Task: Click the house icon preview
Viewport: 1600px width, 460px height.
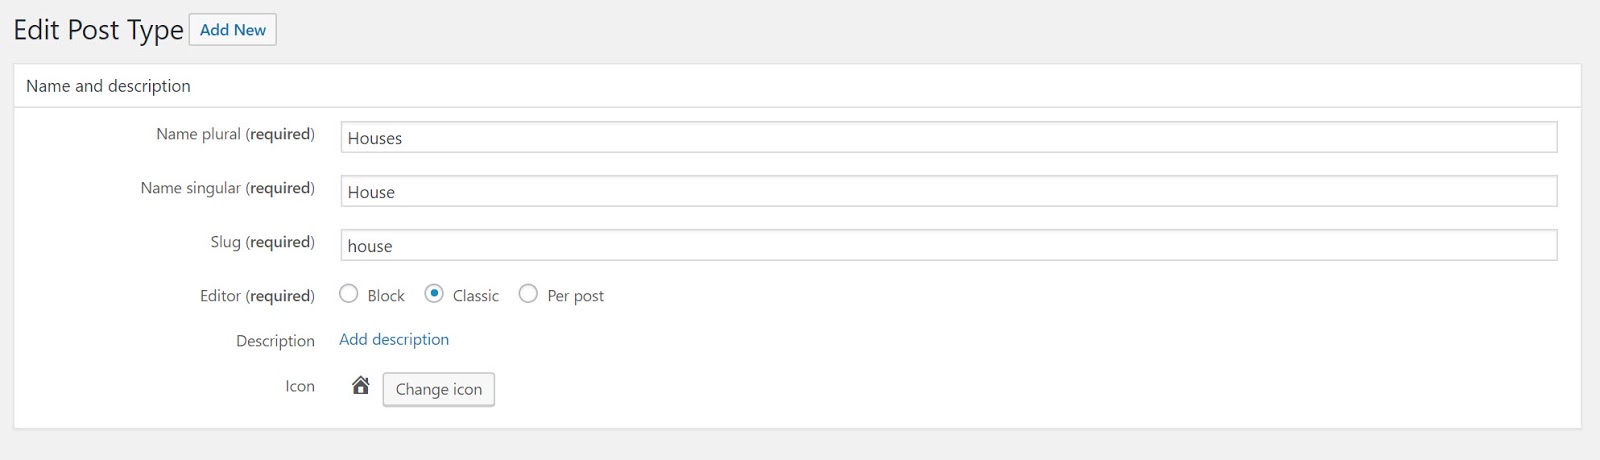Action: [x=361, y=386]
